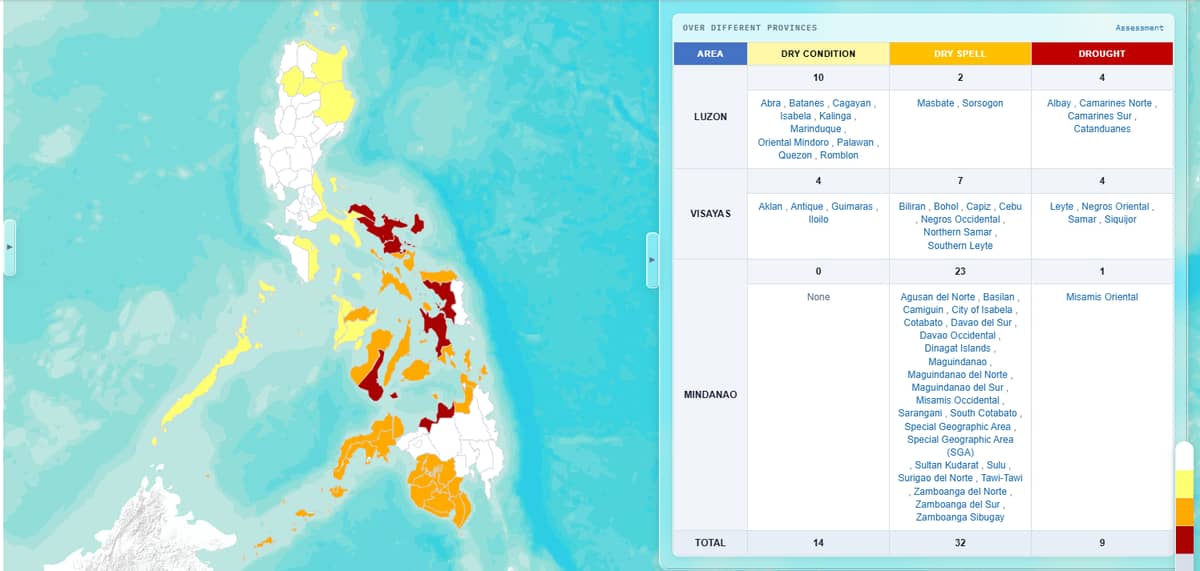Click the Batanes province name

pos(806,103)
